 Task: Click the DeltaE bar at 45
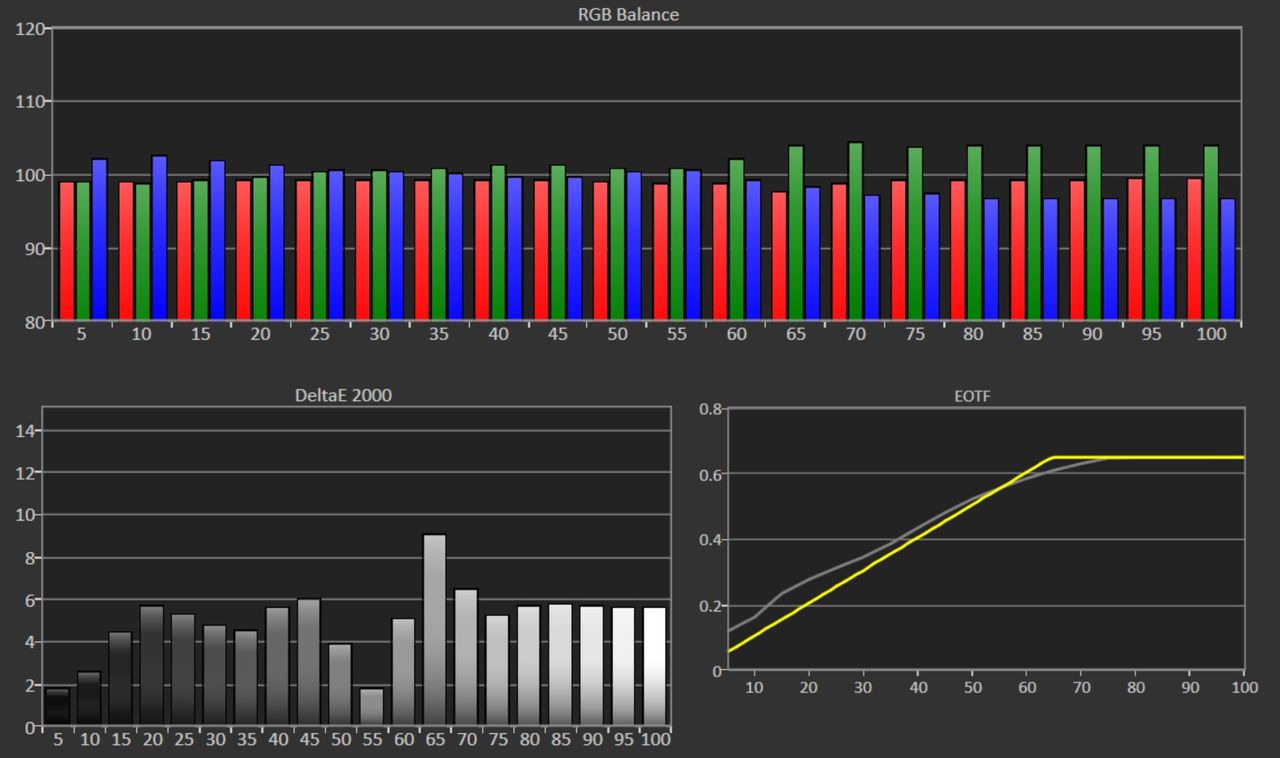tap(309, 662)
